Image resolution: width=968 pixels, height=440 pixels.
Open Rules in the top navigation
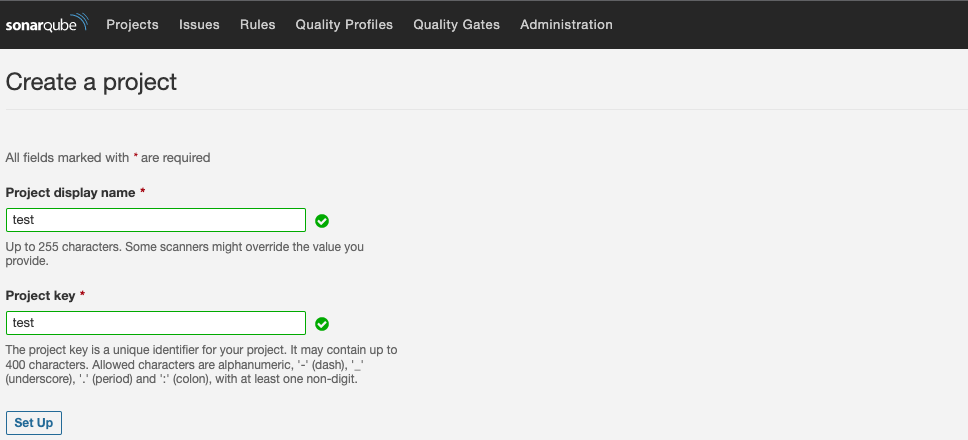(x=257, y=24)
